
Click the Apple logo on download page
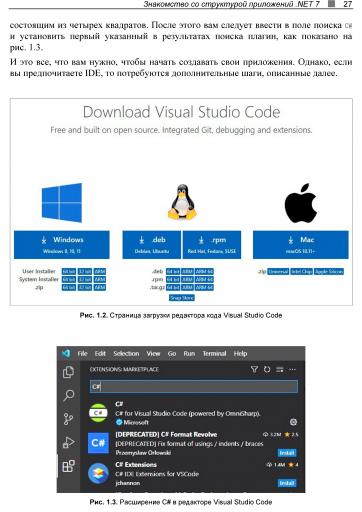coord(301,203)
